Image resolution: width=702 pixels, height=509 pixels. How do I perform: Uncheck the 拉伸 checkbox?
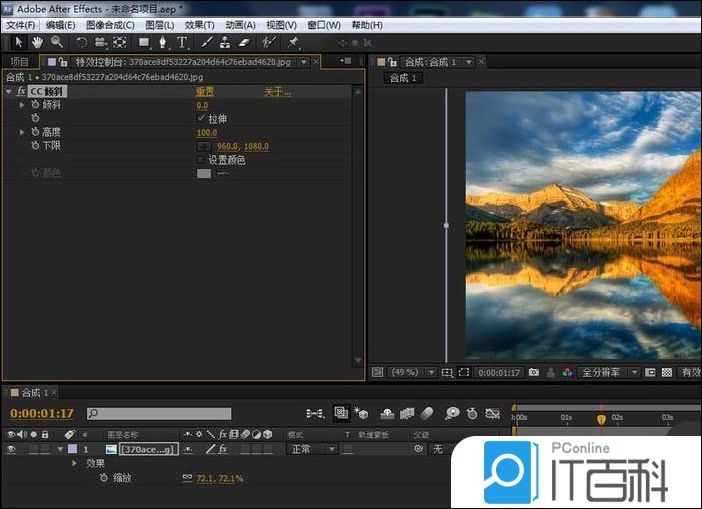pos(201,118)
